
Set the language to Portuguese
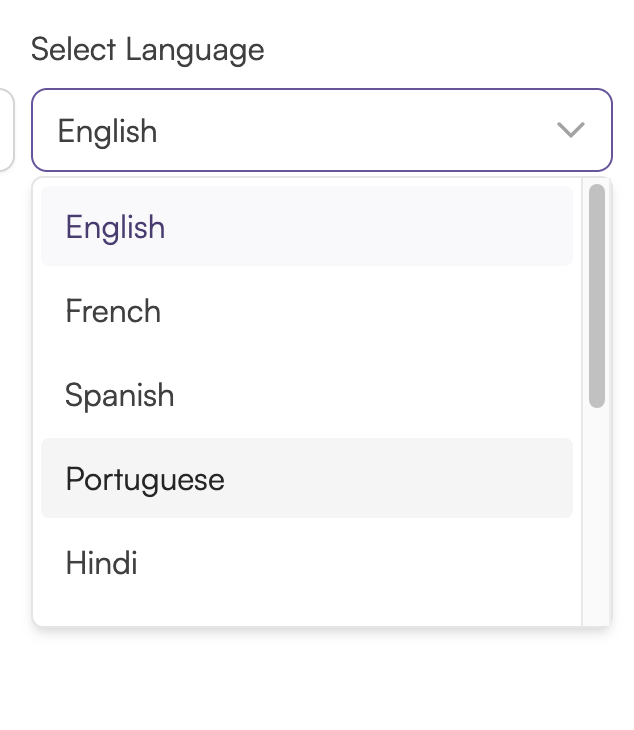point(307,478)
